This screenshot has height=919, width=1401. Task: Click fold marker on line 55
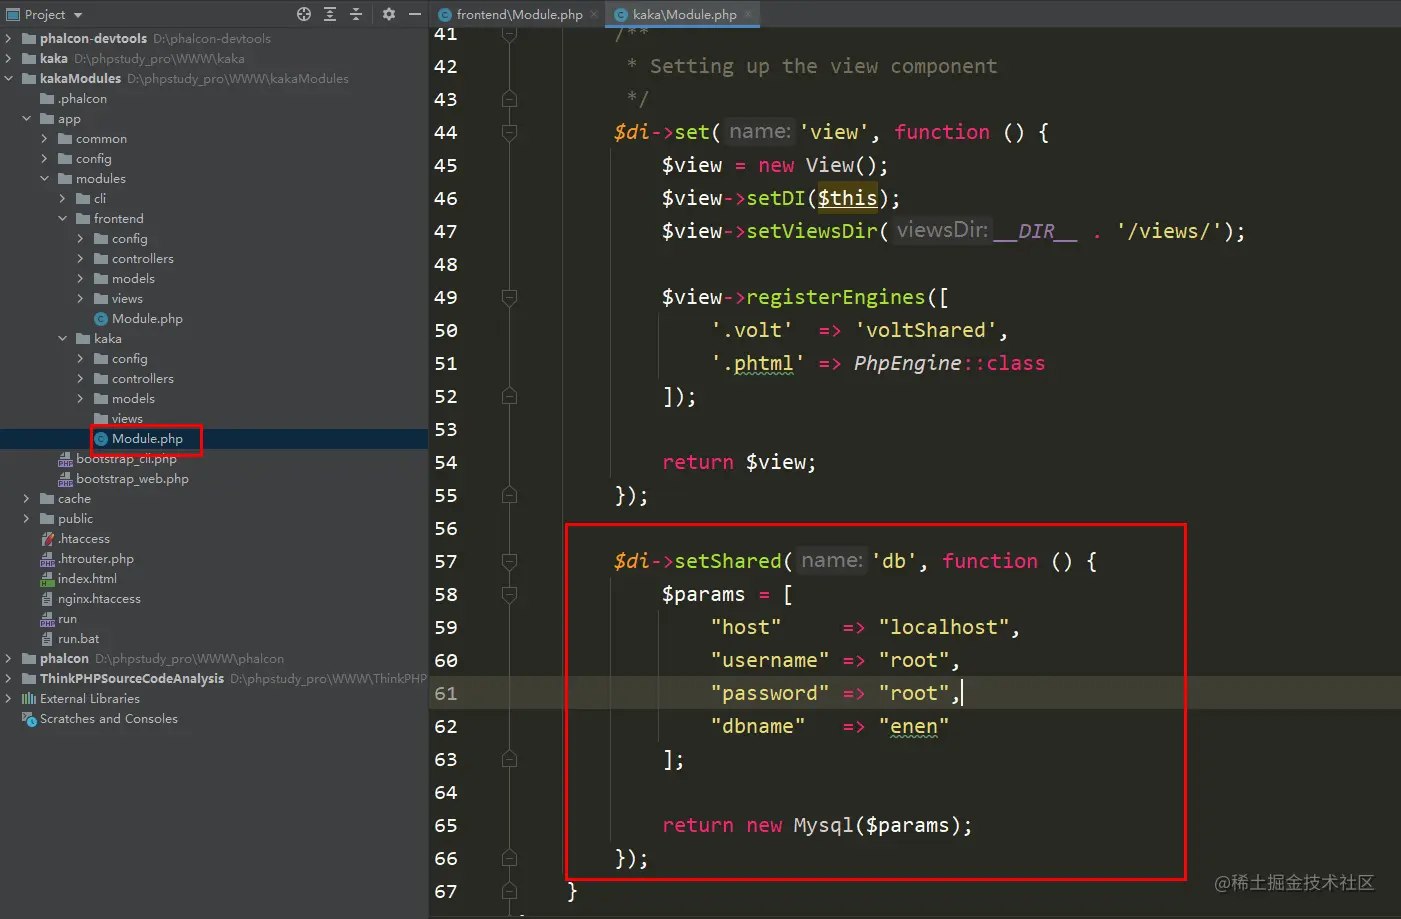[509, 495]
